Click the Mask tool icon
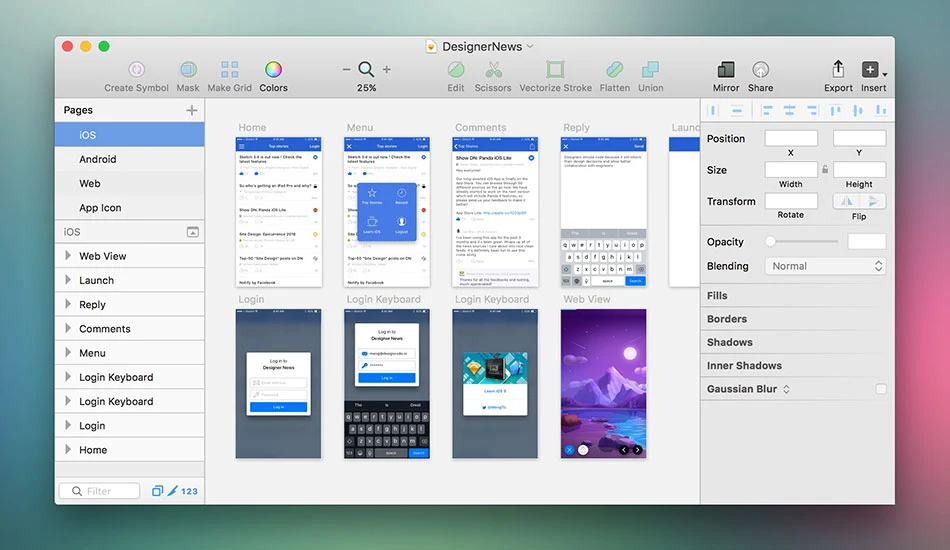 click(188, 70)
